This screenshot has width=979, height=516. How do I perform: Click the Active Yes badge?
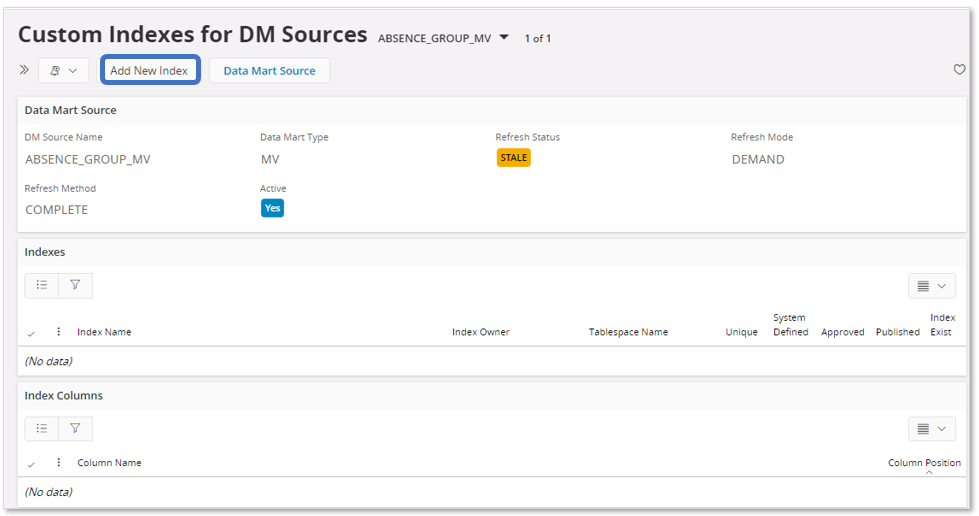coord(272,208)
